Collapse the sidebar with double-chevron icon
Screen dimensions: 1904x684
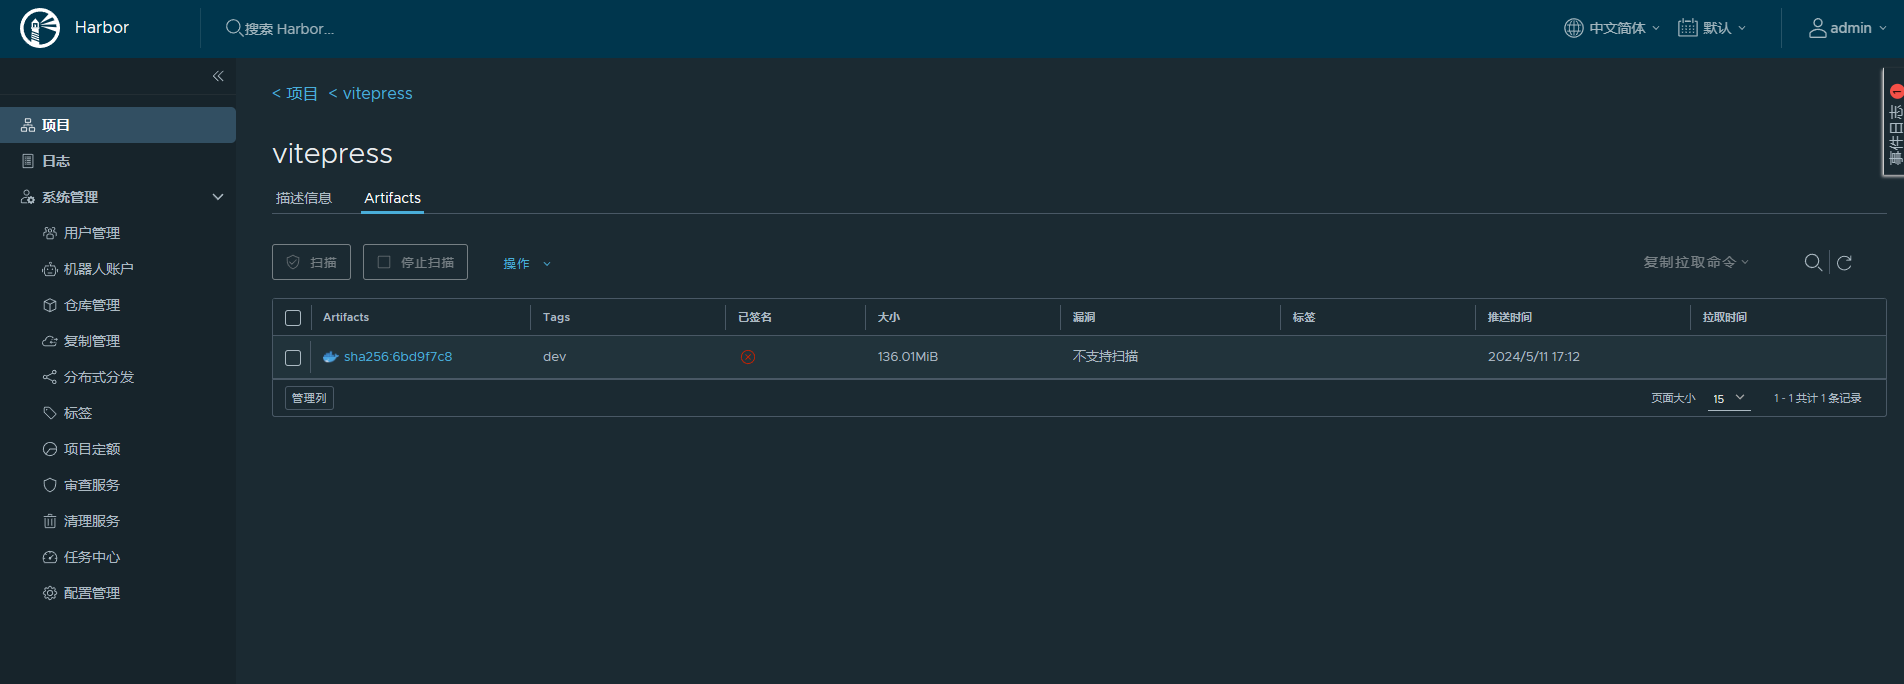pos(218,76)
